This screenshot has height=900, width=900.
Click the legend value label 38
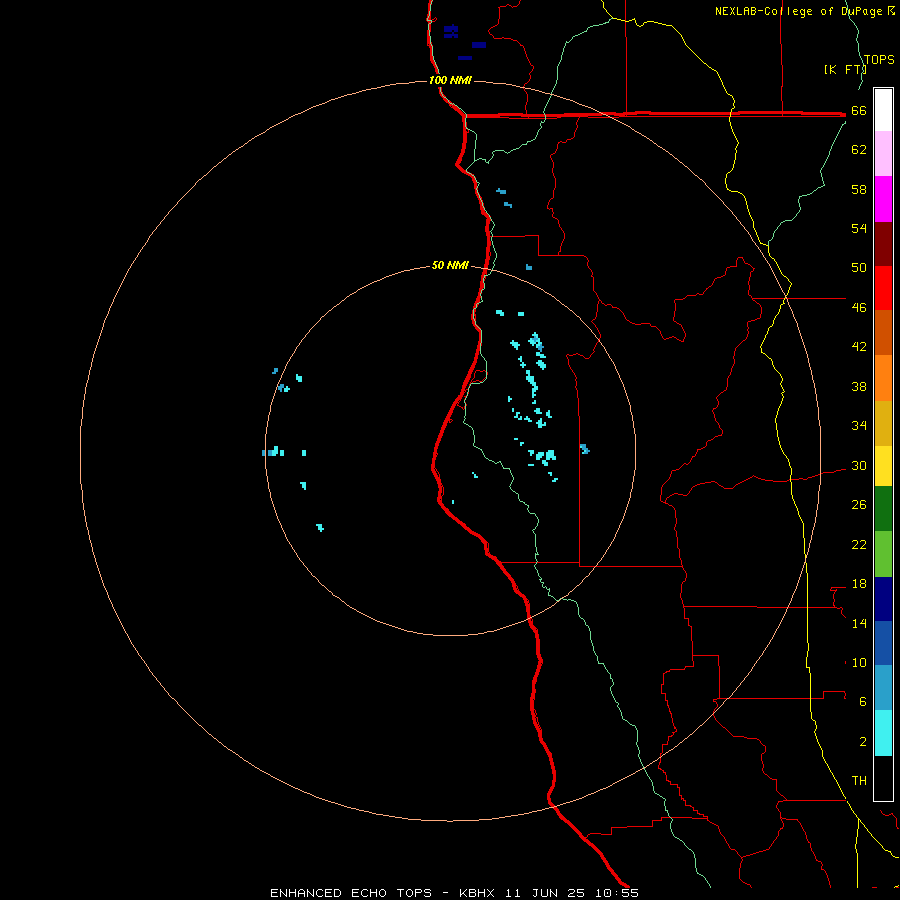point(859,386)
